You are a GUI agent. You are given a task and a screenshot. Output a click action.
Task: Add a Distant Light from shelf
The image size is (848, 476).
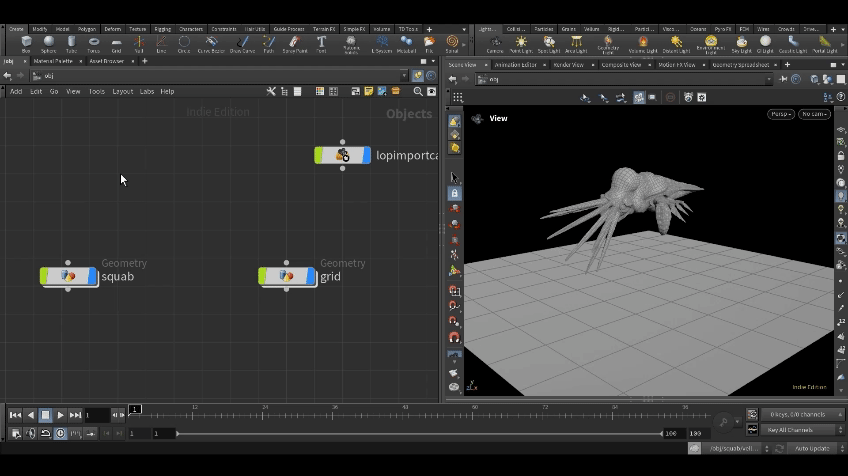[676, 44]
